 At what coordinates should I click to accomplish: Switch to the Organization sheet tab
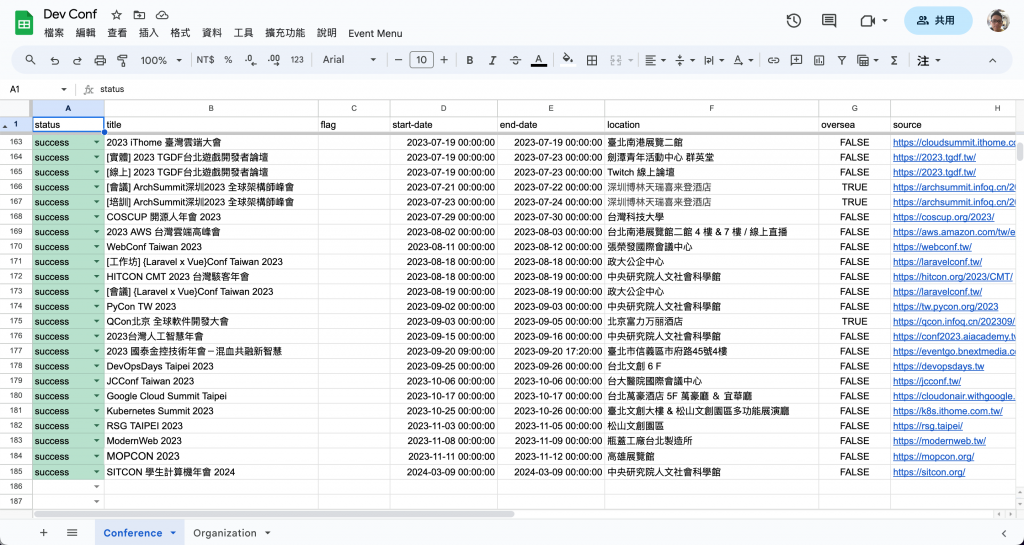pyautogui.click(x=225, y=533)
